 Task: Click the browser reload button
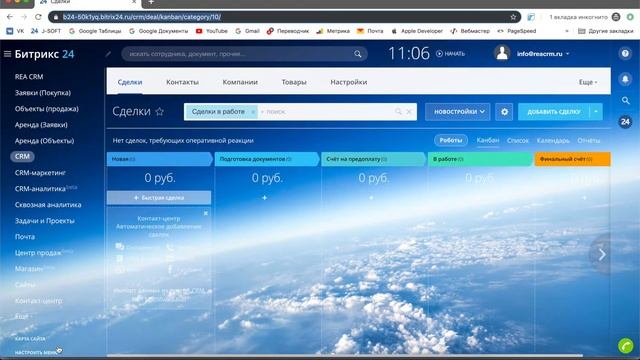(x=38, y=17)
